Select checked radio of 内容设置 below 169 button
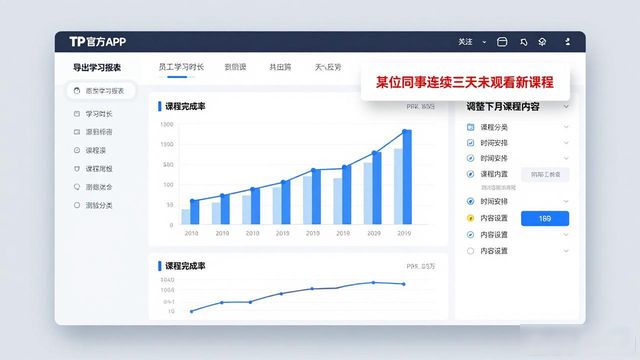Viewport: 640px width, 360px height. (x=470, y=235)
